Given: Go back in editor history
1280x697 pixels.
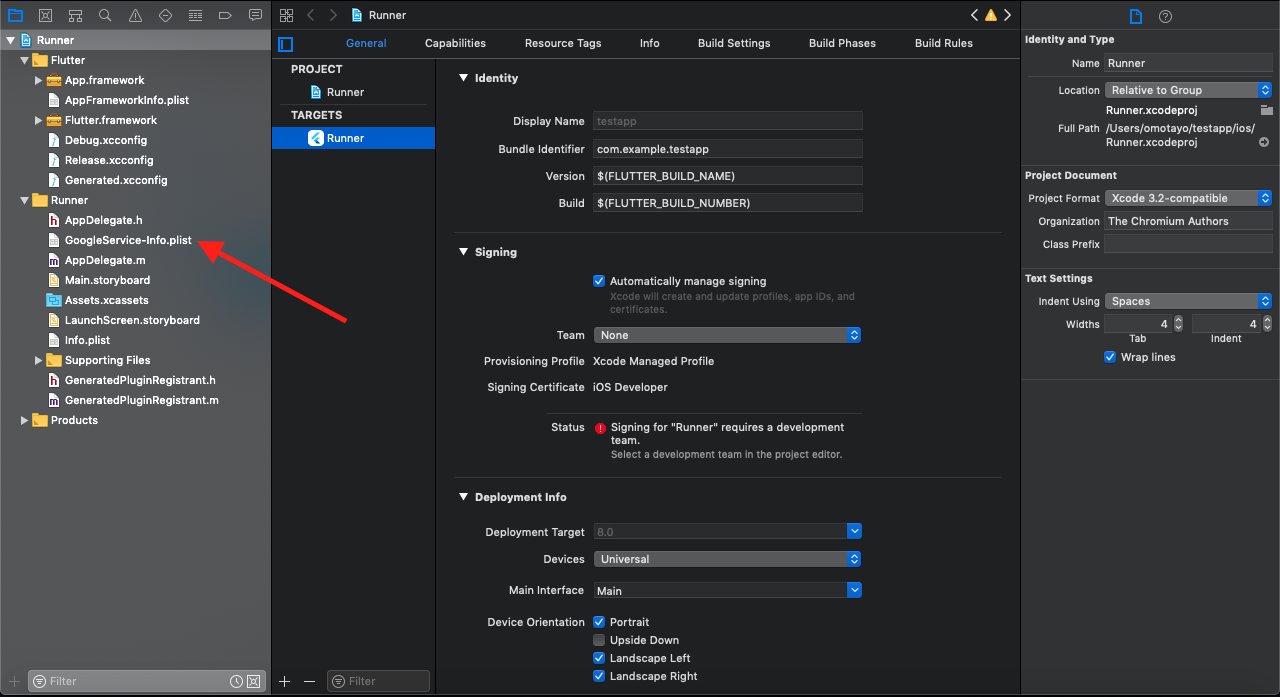Looking at the screenshot, I should click(x=311, y=15).
